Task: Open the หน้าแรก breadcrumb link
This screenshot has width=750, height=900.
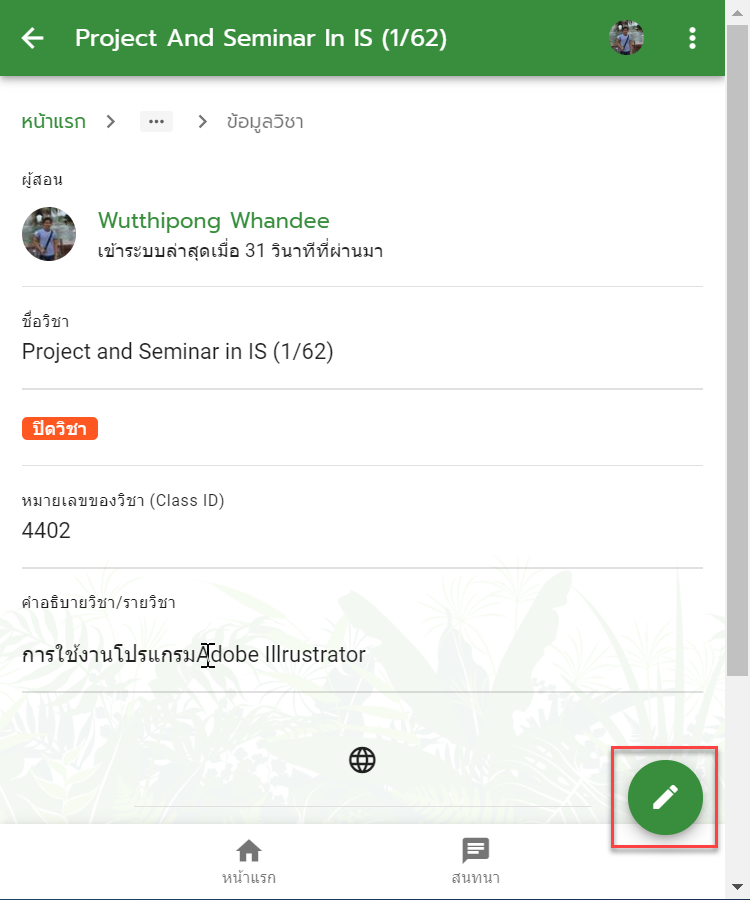Action: 53,122
